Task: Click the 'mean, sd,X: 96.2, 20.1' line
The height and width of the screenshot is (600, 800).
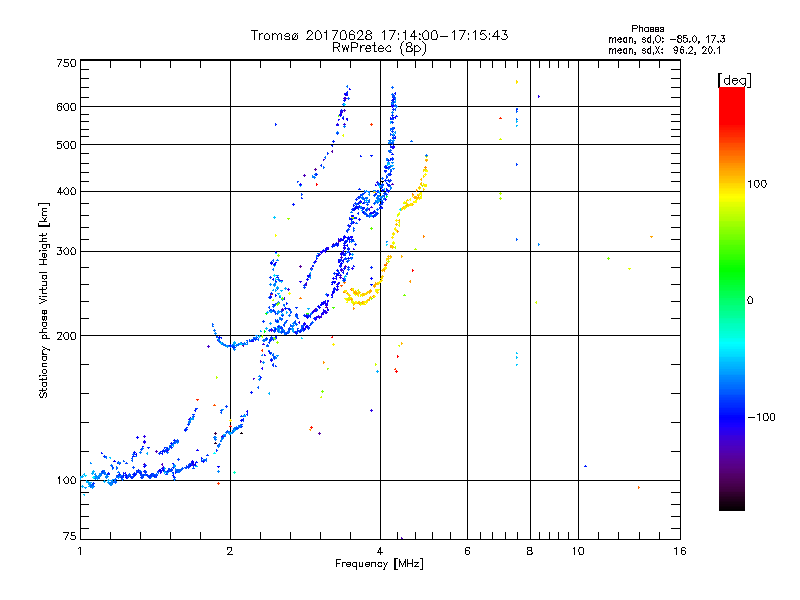Action: (x=664, y=50)
